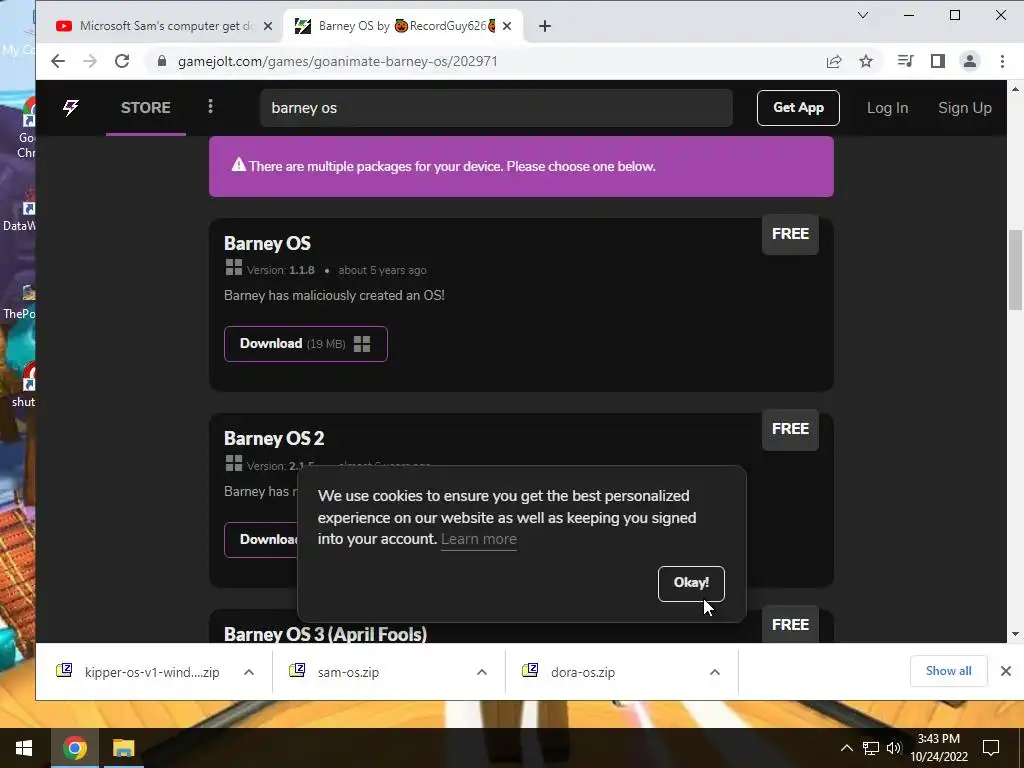Open File Explorer from the taskbar
The width and height of the screenshot is (1024, 768).
pos(123,748)
